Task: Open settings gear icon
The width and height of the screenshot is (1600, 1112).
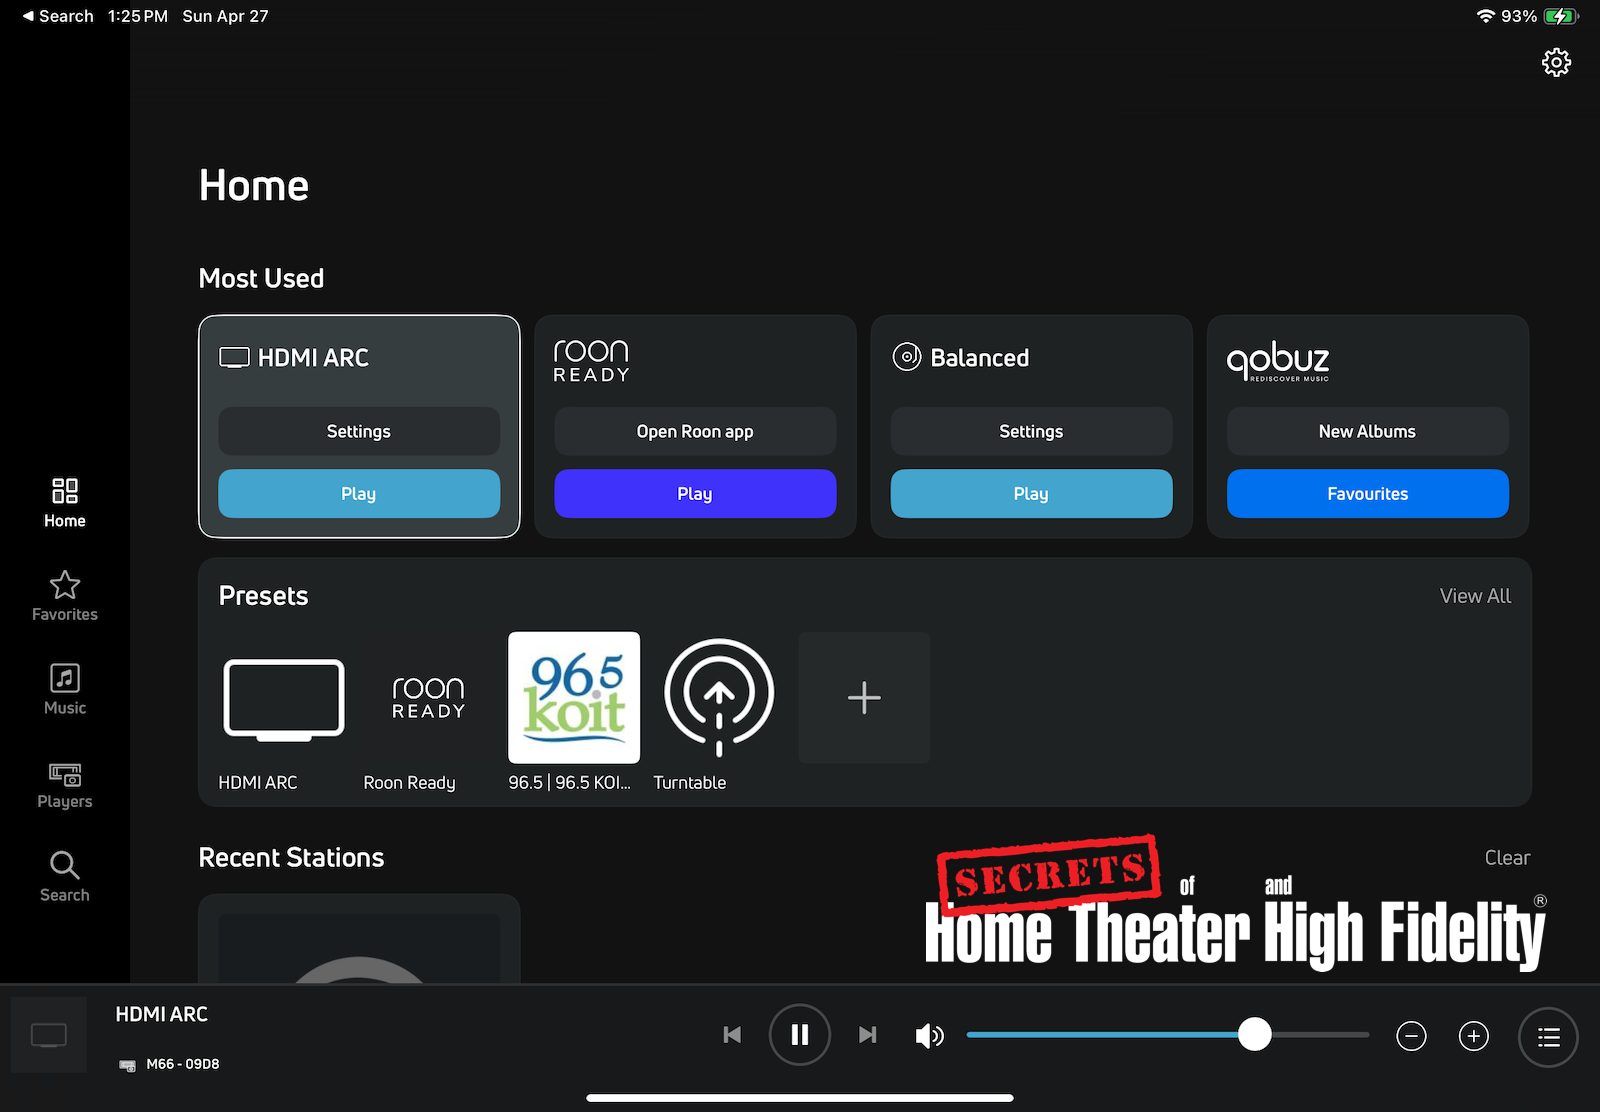Action: click(x=1556, y=63)
